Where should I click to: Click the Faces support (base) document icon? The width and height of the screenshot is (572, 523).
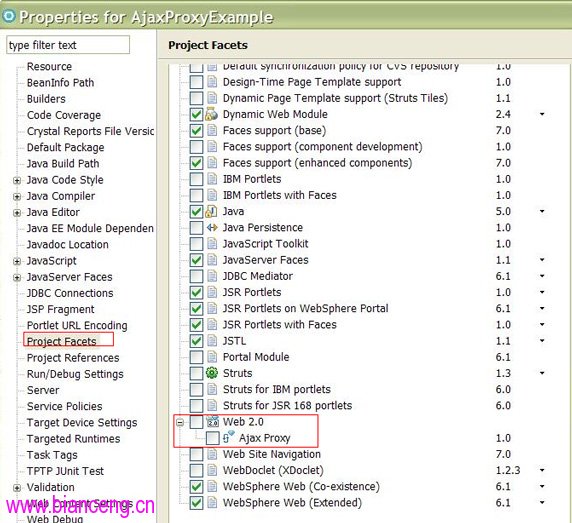tap(212, 130)
